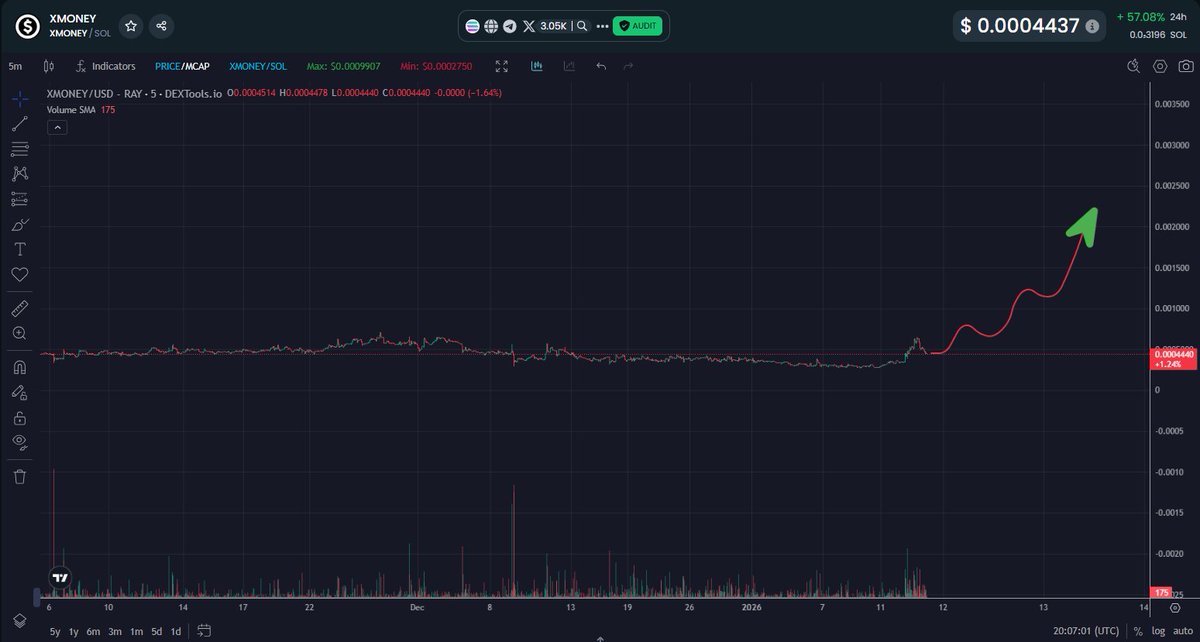Show price info via the info icon
The width and height of the screenshot is (1200, 642).
[1091, 26]
